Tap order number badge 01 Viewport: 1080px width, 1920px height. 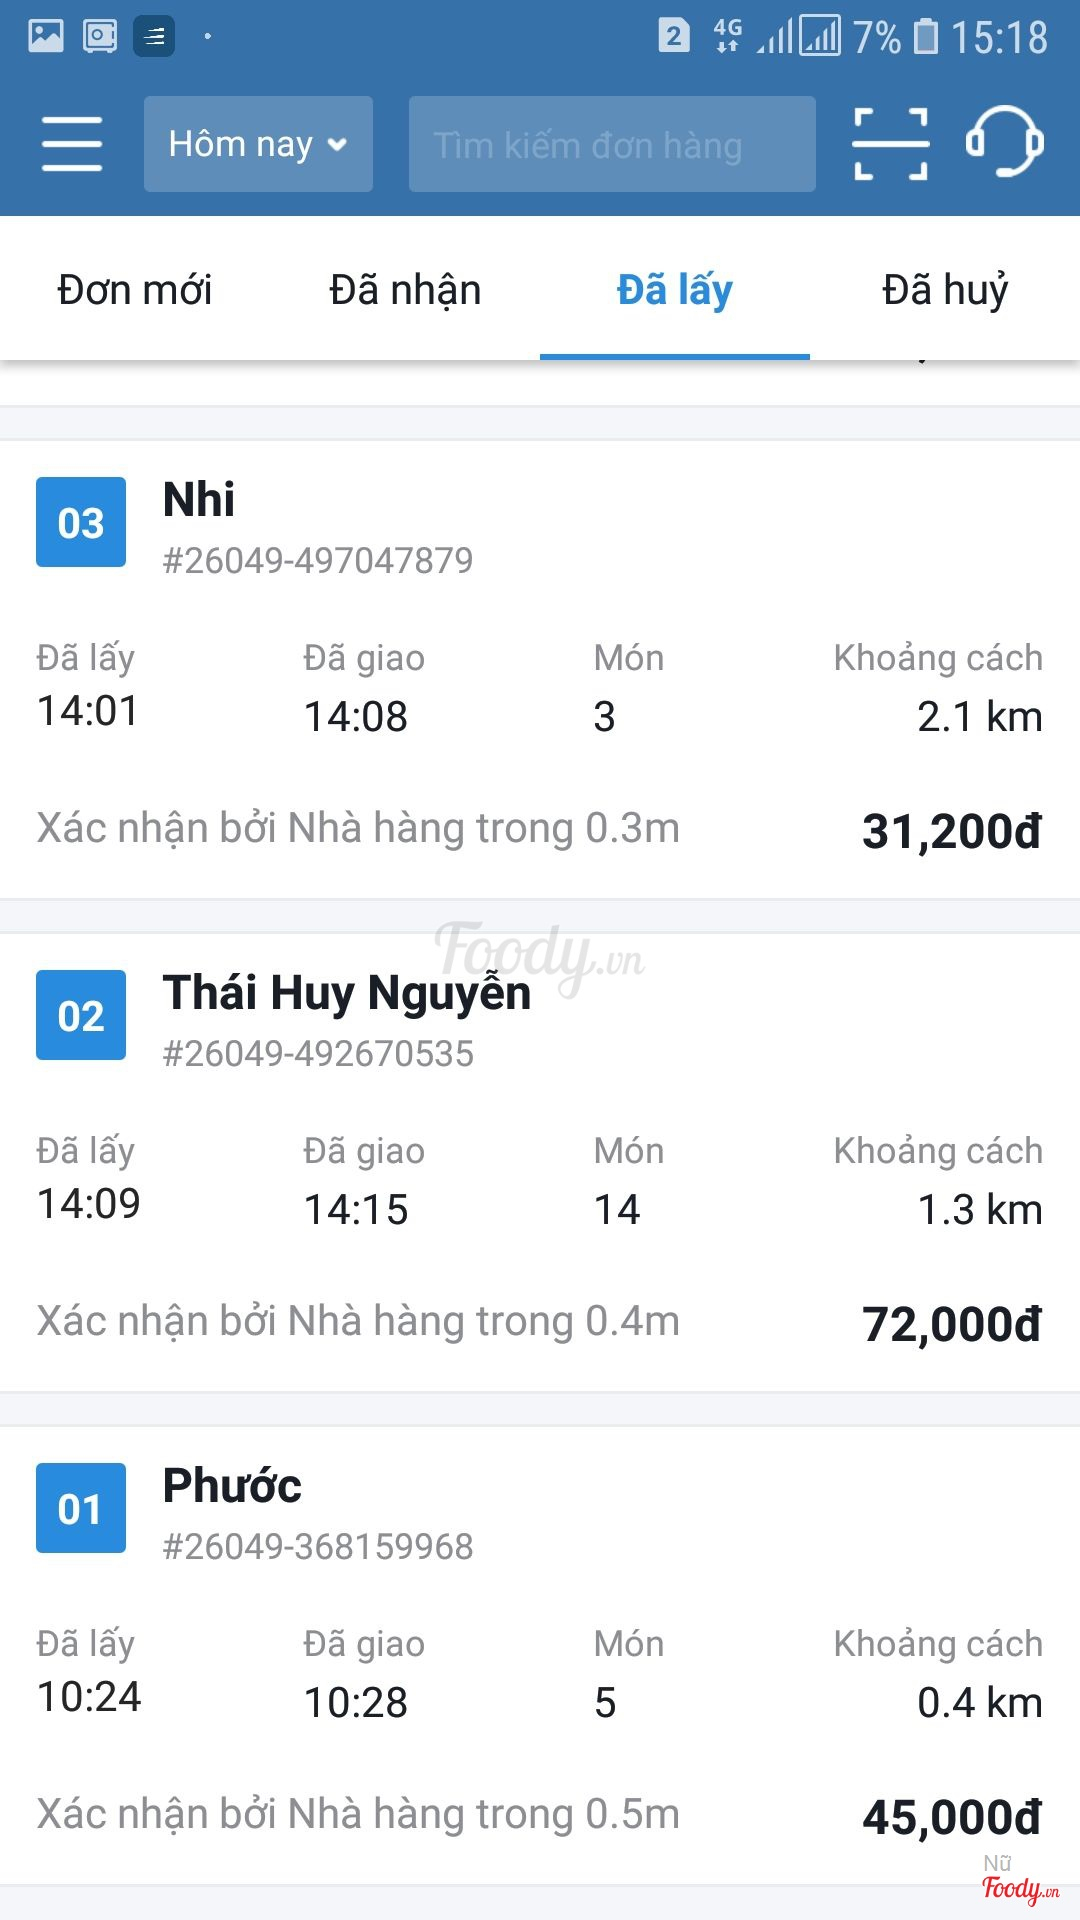(x=81, y=1508)
